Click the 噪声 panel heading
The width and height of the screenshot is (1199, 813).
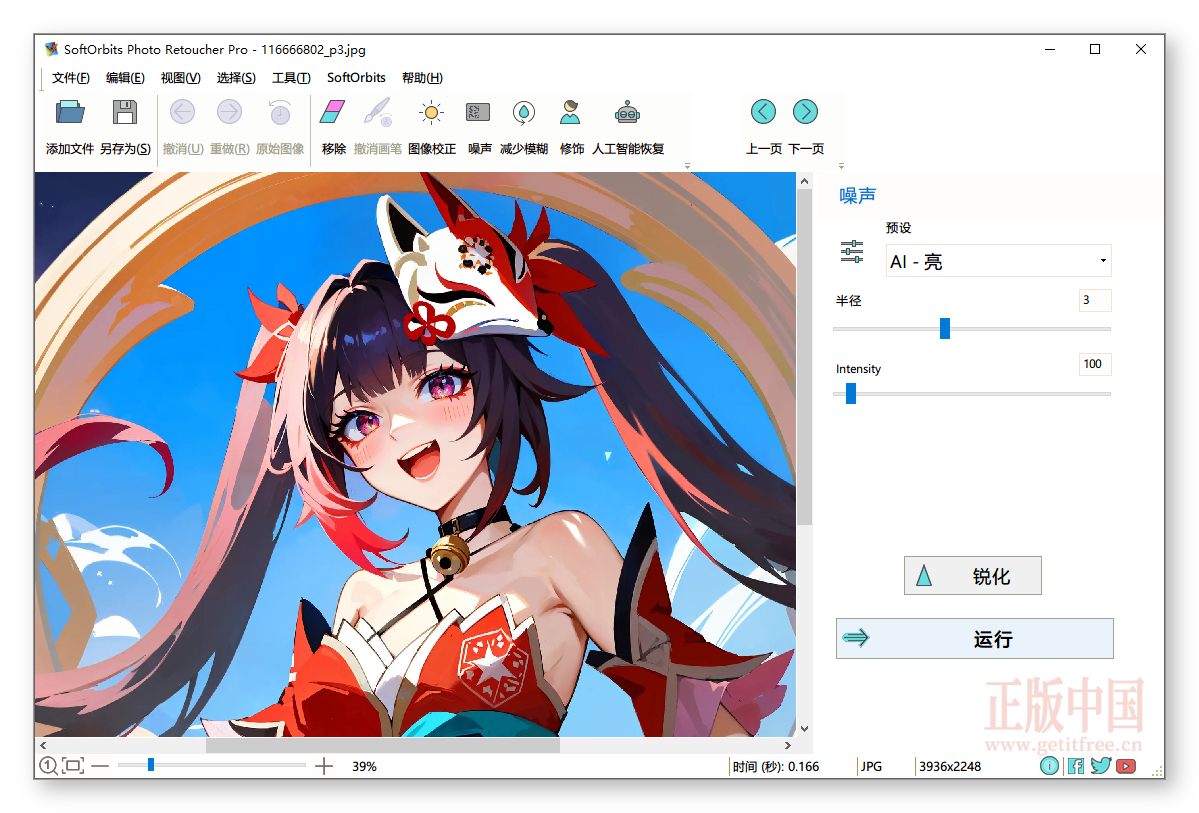point(857,196)
